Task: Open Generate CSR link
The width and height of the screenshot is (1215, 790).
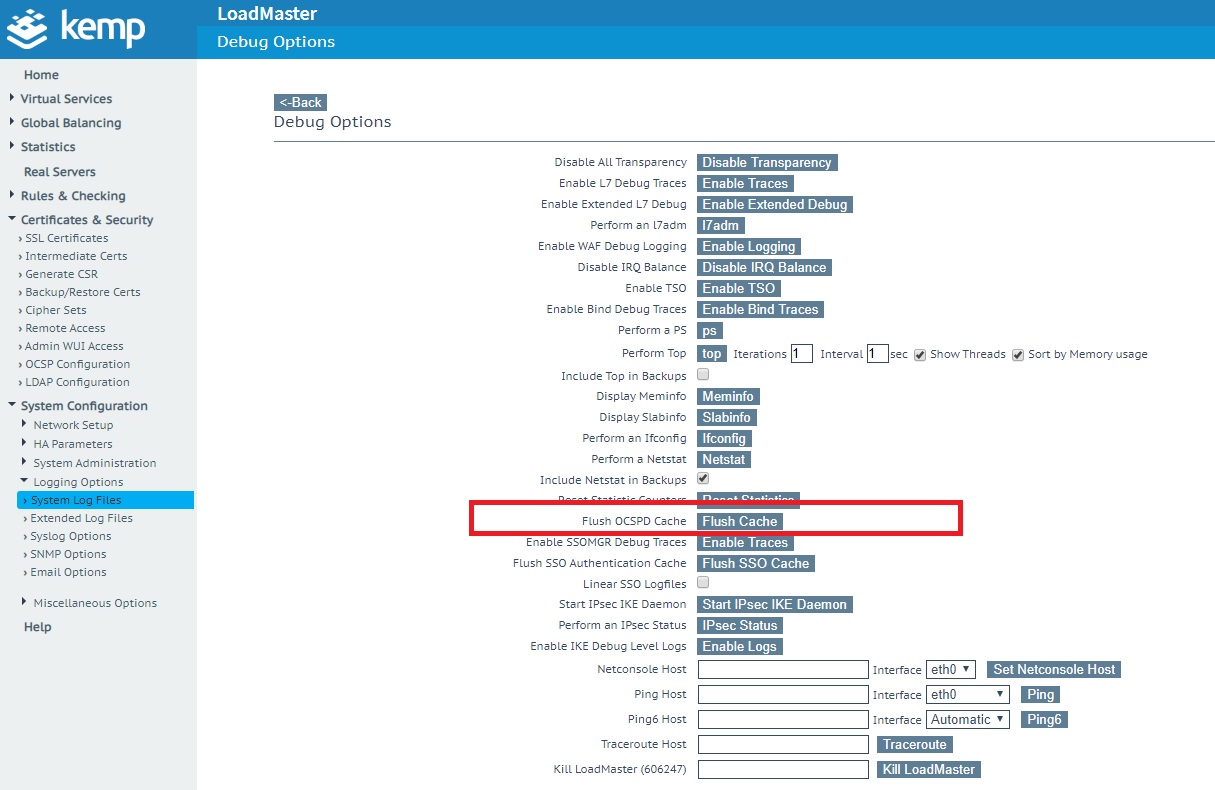Action: pyautogui.click(x=62, y=274)
